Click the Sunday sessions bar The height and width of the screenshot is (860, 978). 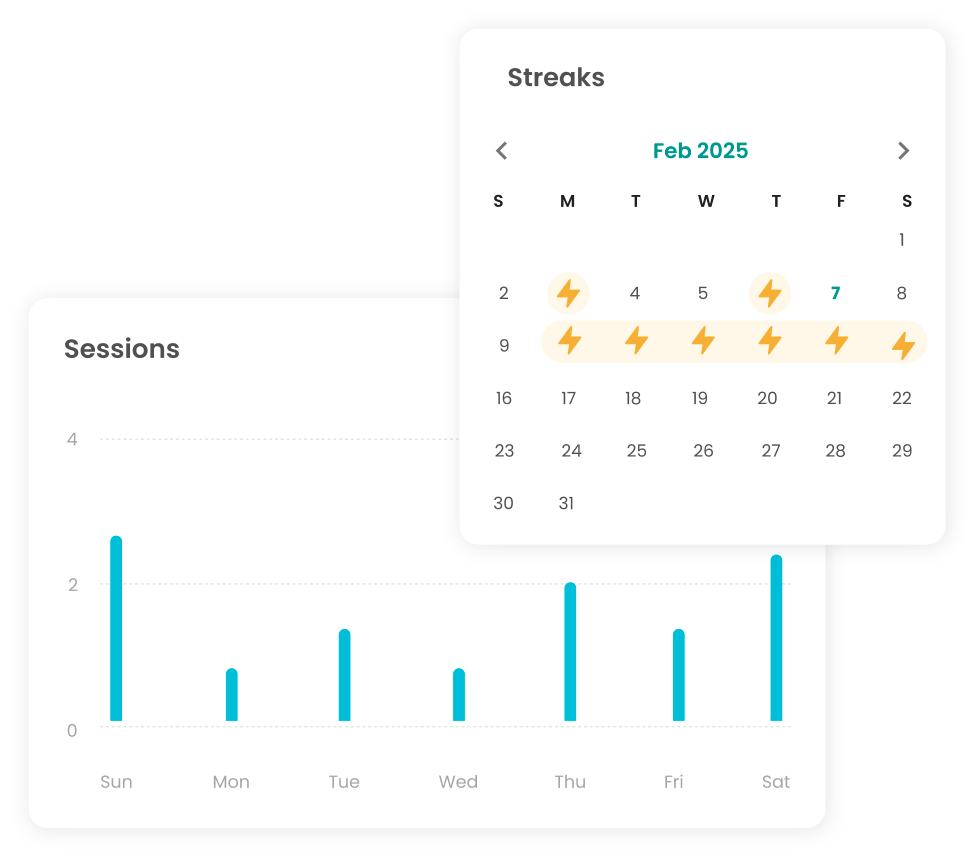coord(116,629)
